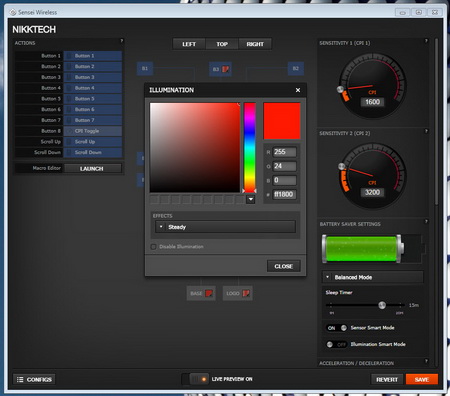
Task: Expand the Balanced Mode dropdown
Action: [373, 277]
